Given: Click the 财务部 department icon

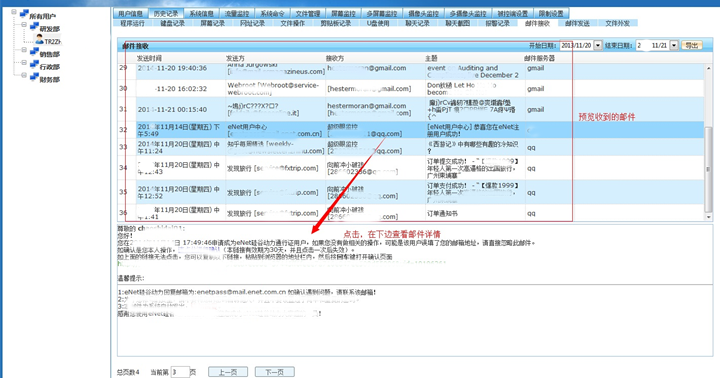Looking at the screenshot, I should (x=34, y=78).
